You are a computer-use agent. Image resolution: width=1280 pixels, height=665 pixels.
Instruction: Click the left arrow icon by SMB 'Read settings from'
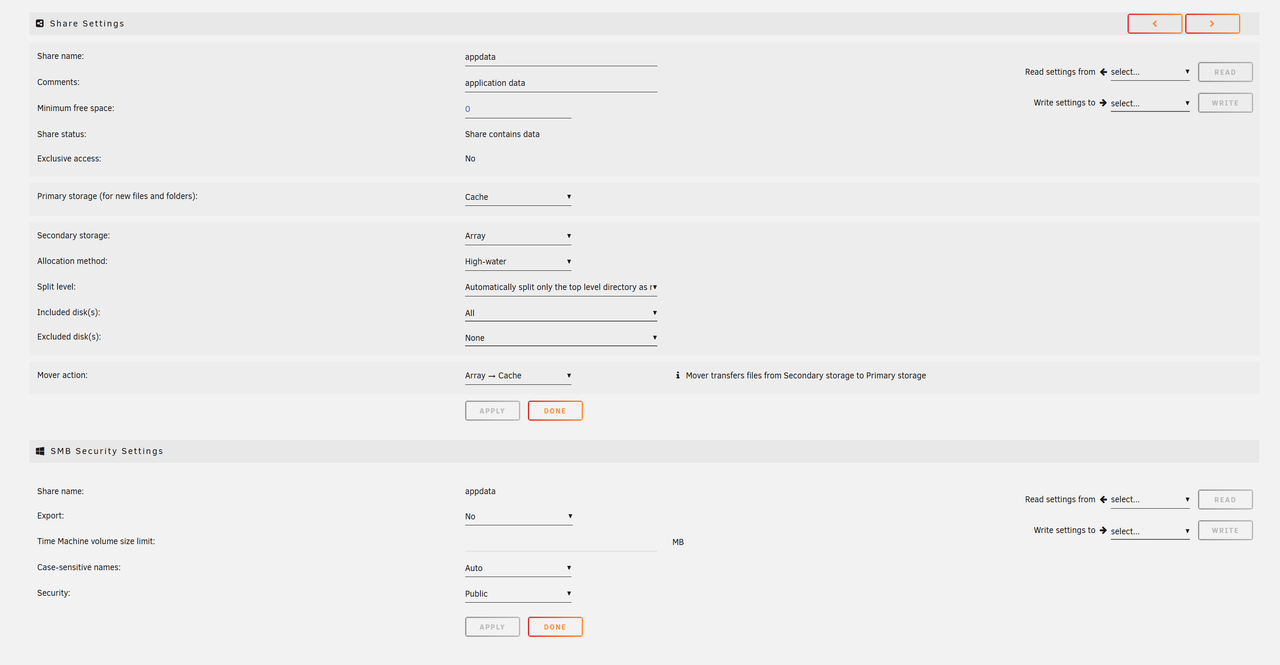point(1104,499)
